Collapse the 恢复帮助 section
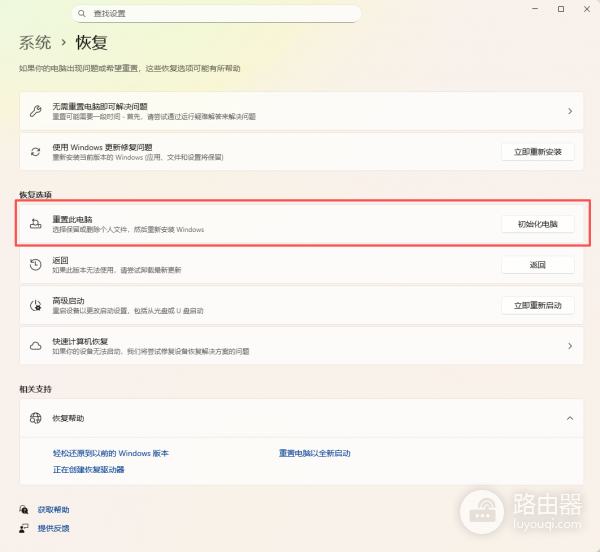The width and height of the screenshot is (600, 552). (570, 418)
